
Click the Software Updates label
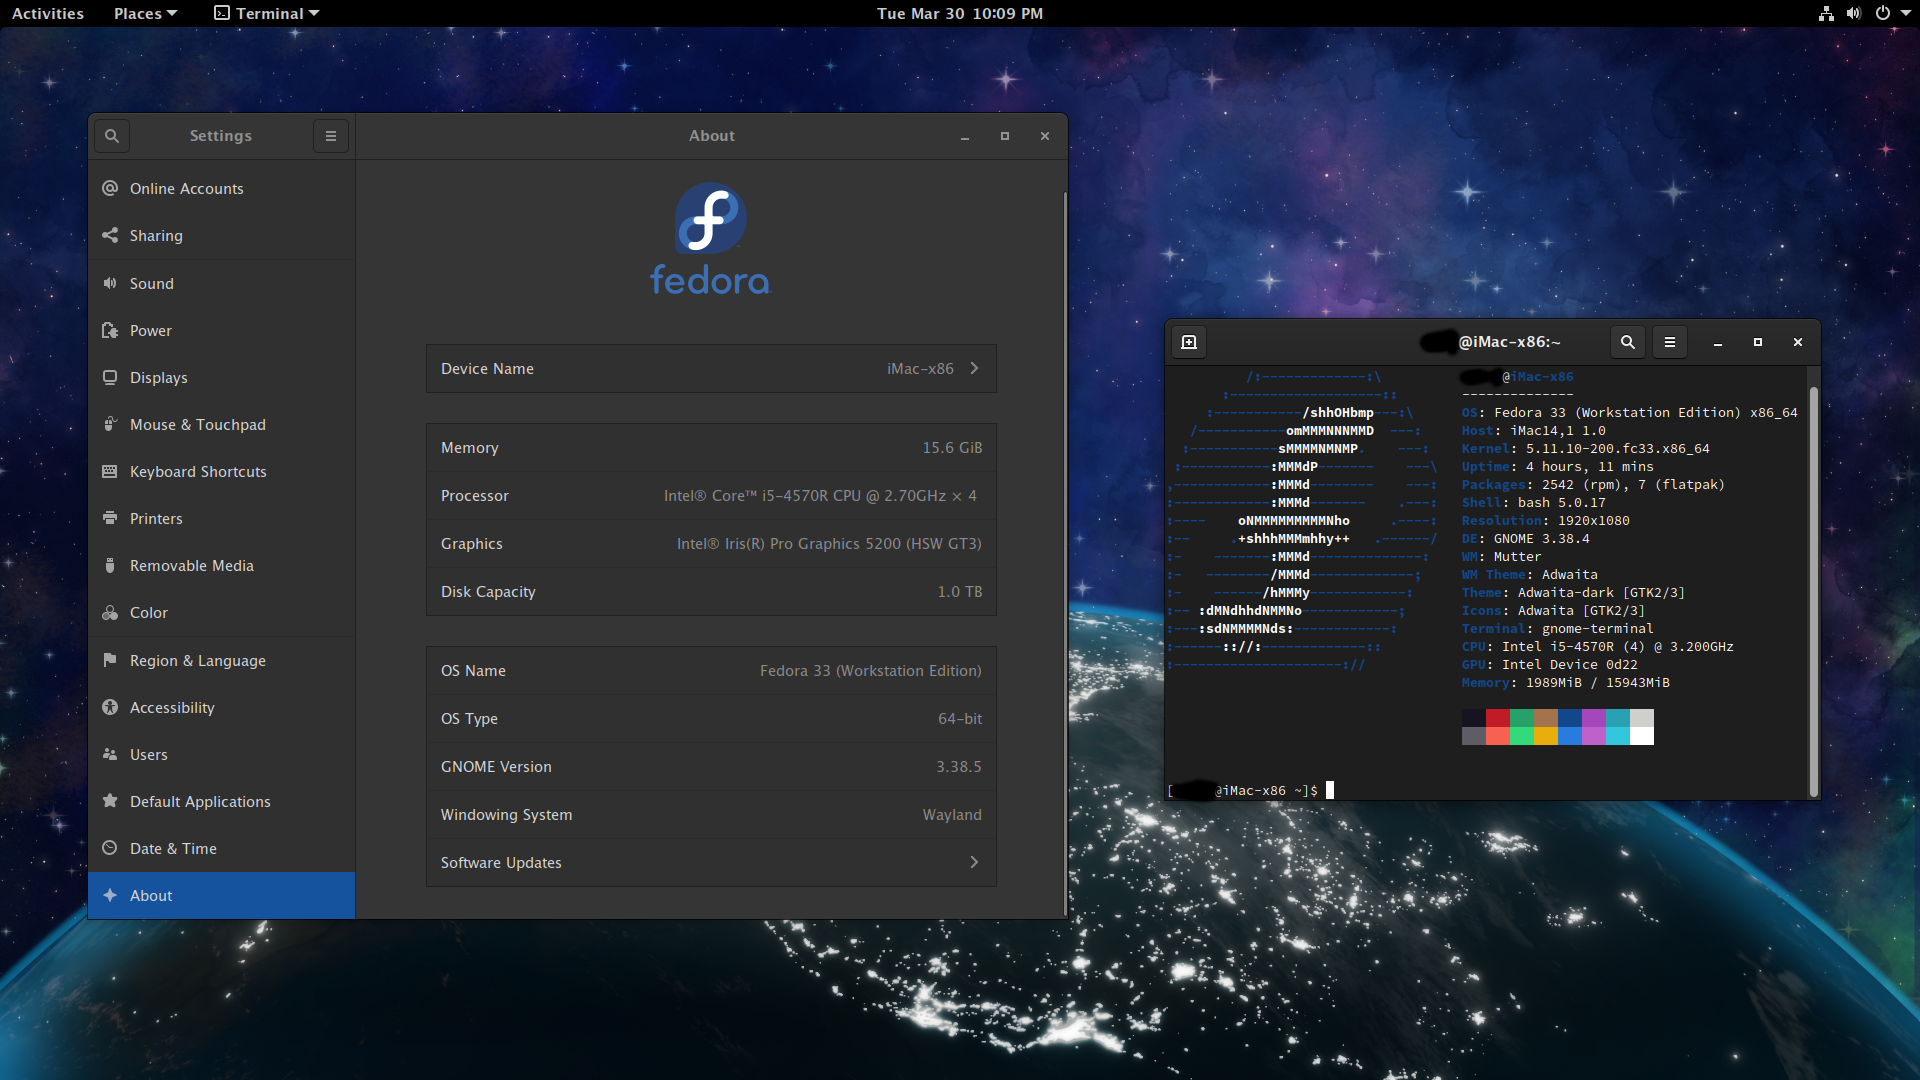coord(501,863)
